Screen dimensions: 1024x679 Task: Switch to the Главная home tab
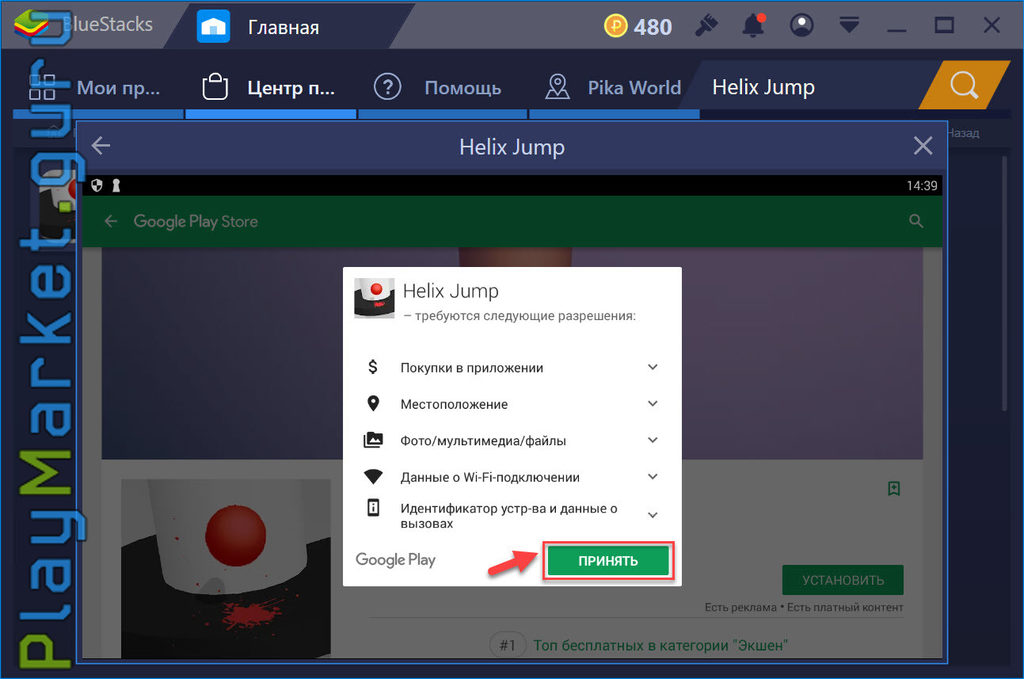coord(283,27)
